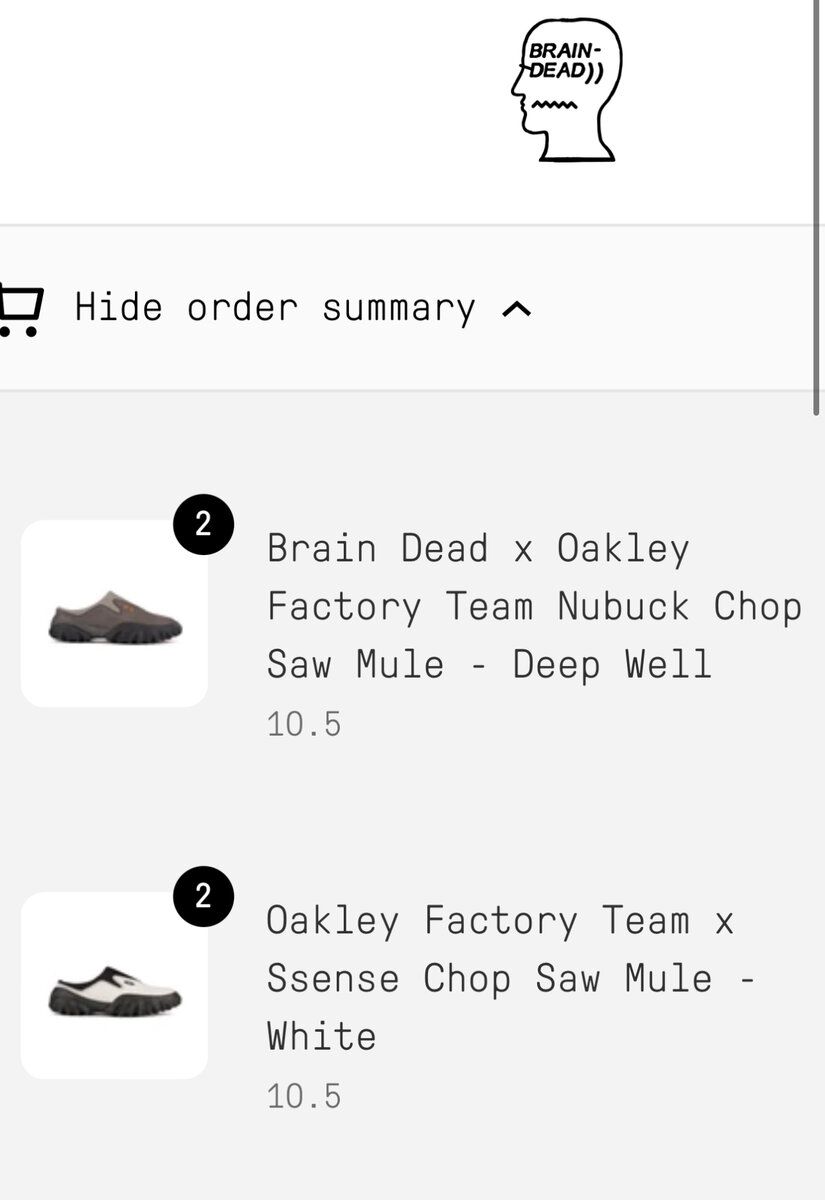Click the shopping cart icon
Viewport: 825px width, 1200px height.
click(x=20, y=309)
